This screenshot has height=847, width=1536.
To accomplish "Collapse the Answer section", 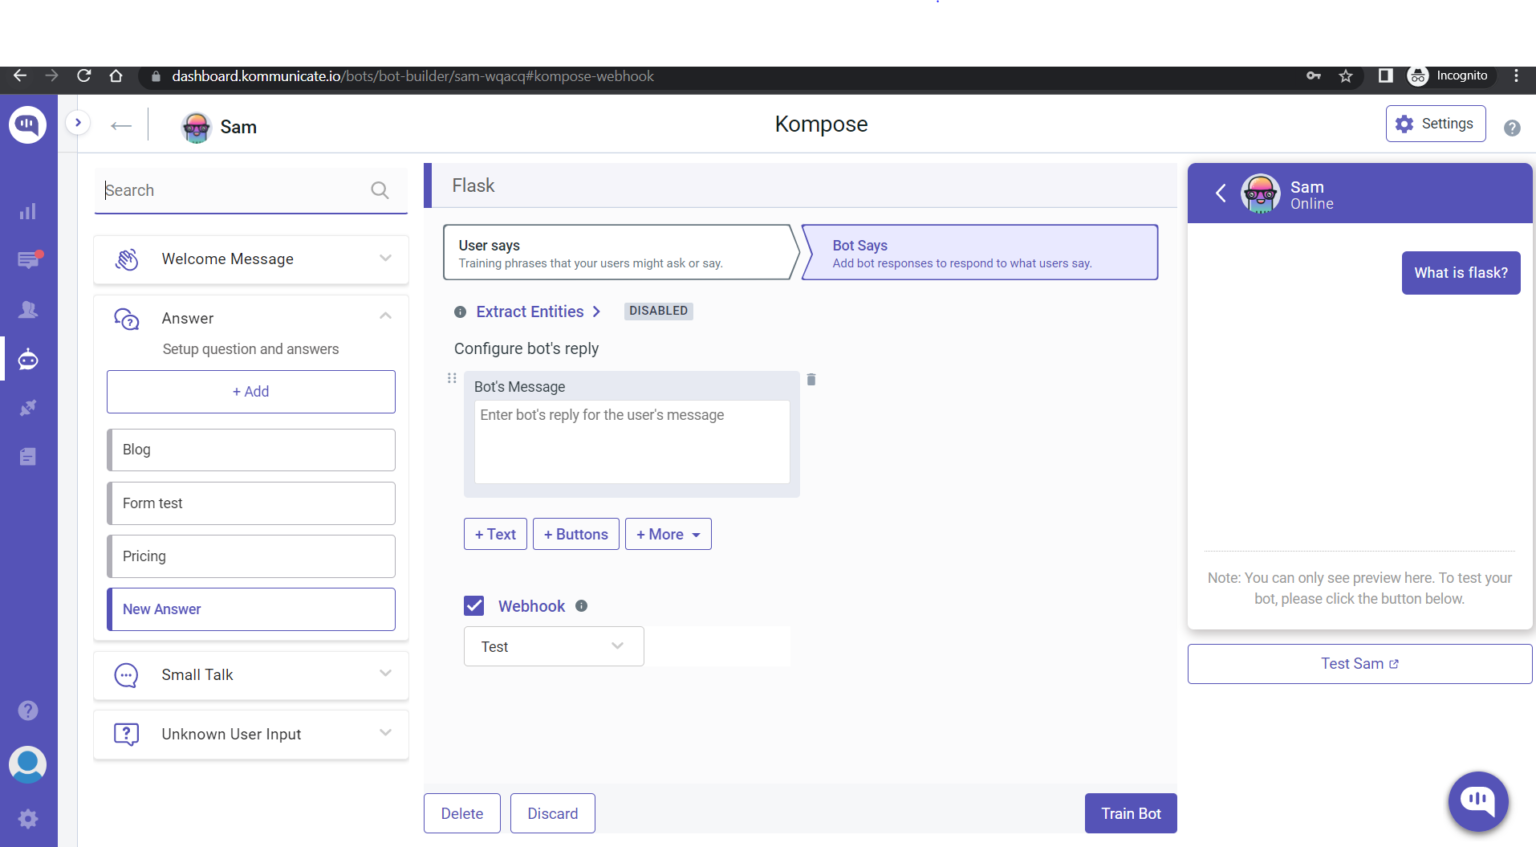I will point(385,317).
